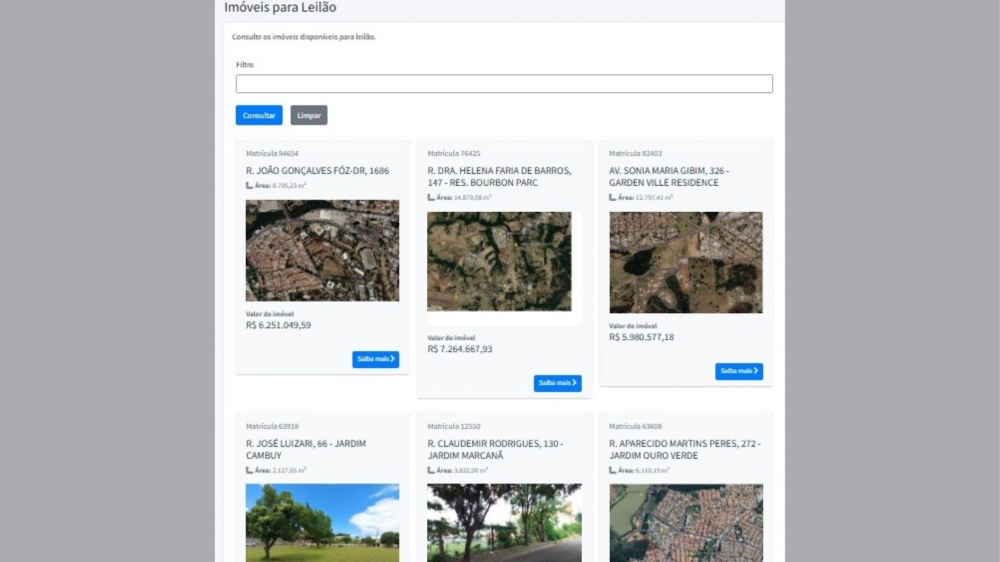
Task: Click the area ruler icon for Matrícula 94654
Action: click(x=249, y=186)
